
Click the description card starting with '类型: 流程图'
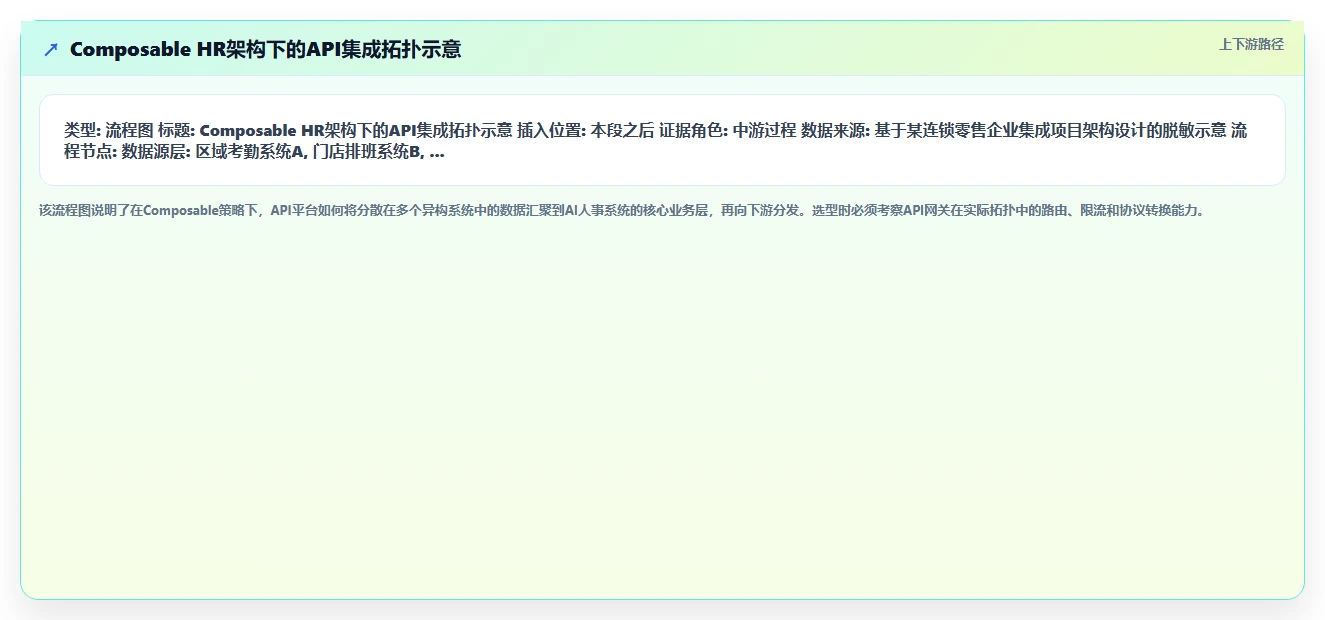pos(662,140)
